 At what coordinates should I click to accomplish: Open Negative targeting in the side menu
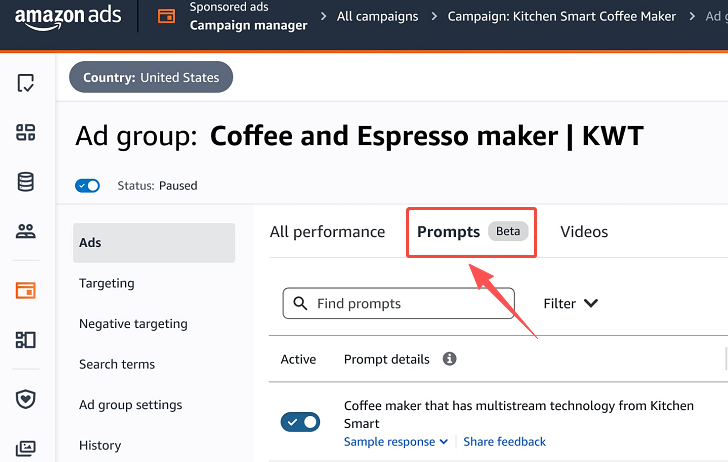[133, 324]
